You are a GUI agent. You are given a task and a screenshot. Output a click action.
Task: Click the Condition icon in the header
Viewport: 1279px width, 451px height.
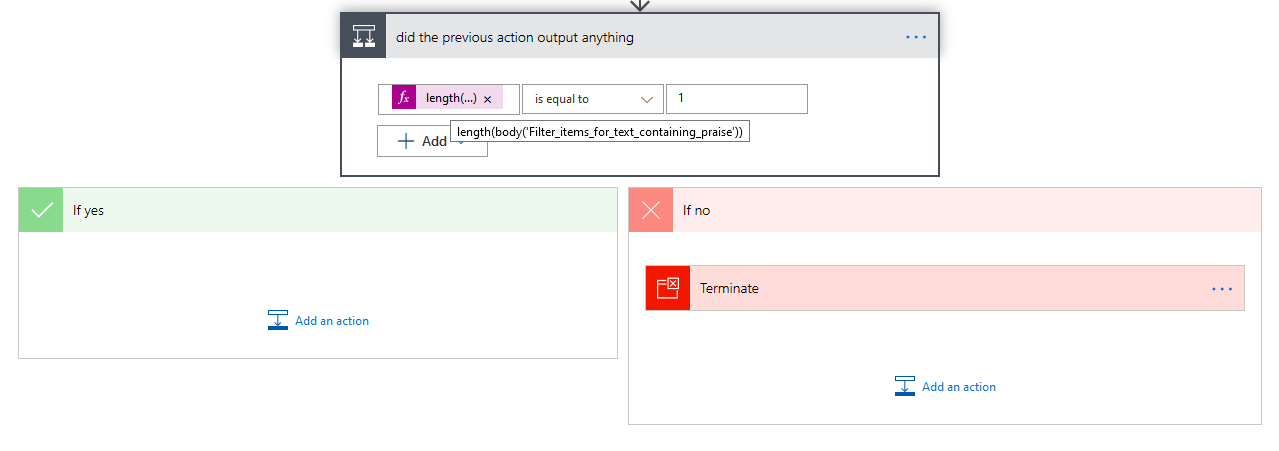pyautogui.click(x=363, y=37)
